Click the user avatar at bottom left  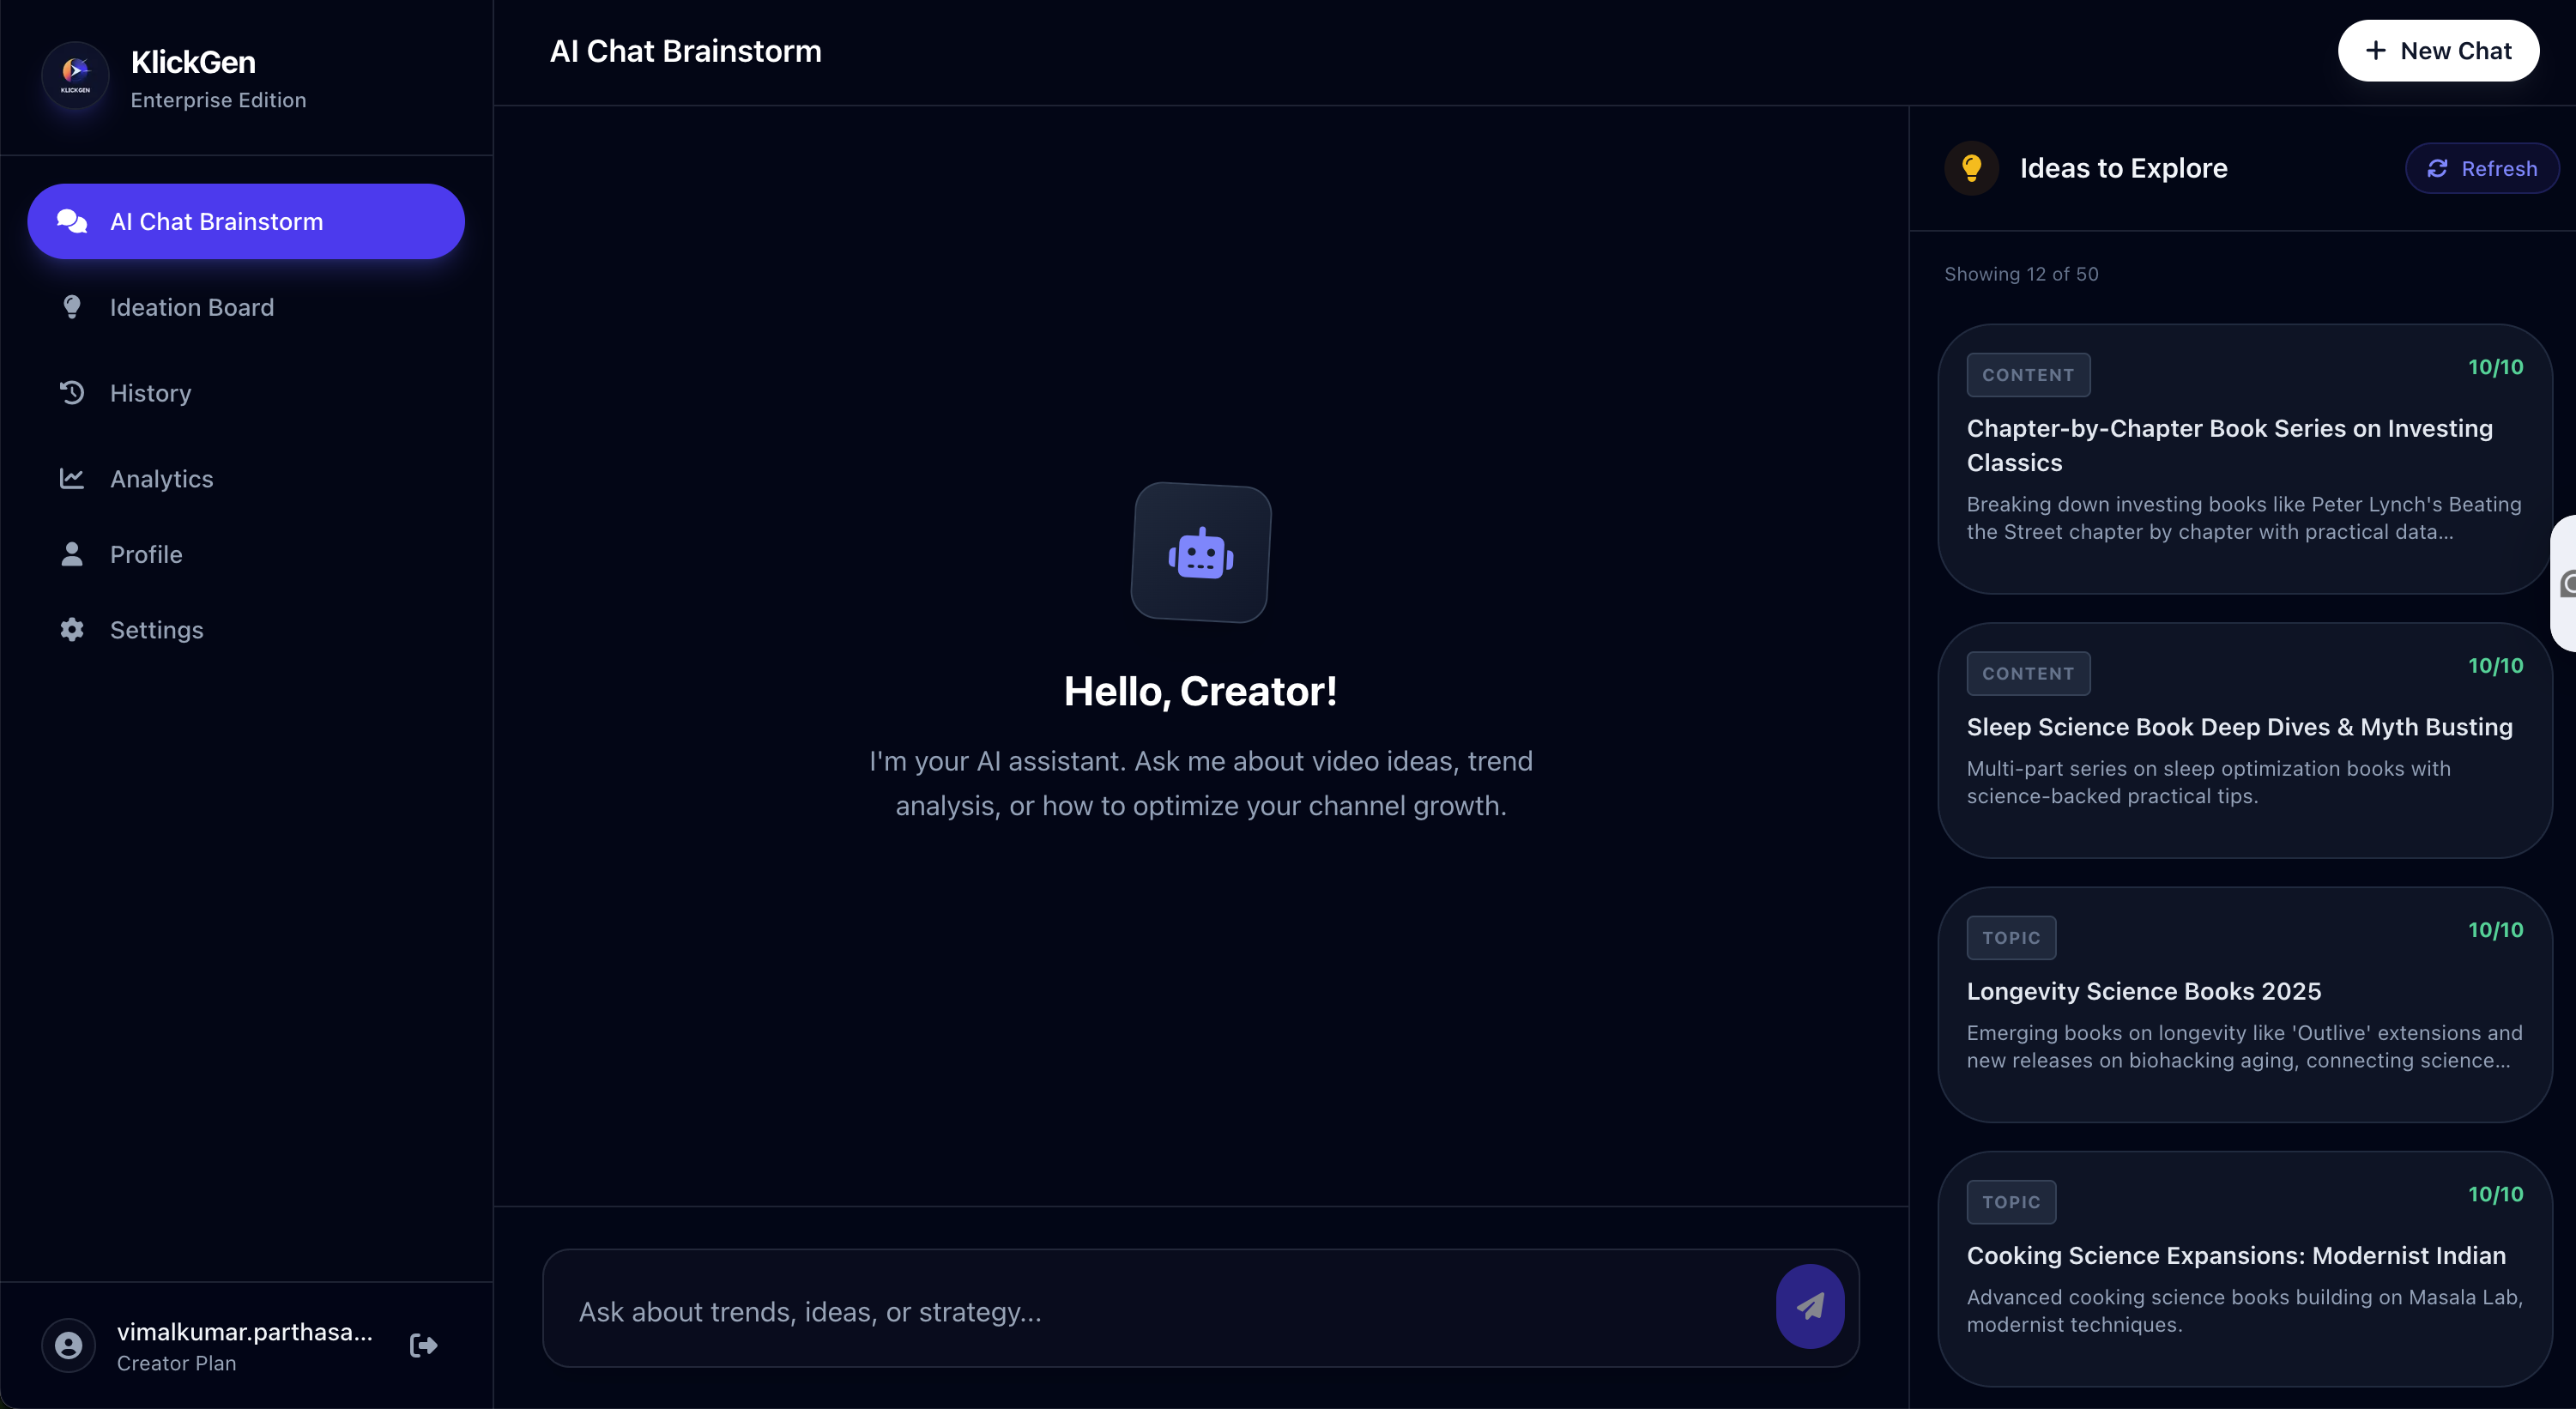(67, 1345)
